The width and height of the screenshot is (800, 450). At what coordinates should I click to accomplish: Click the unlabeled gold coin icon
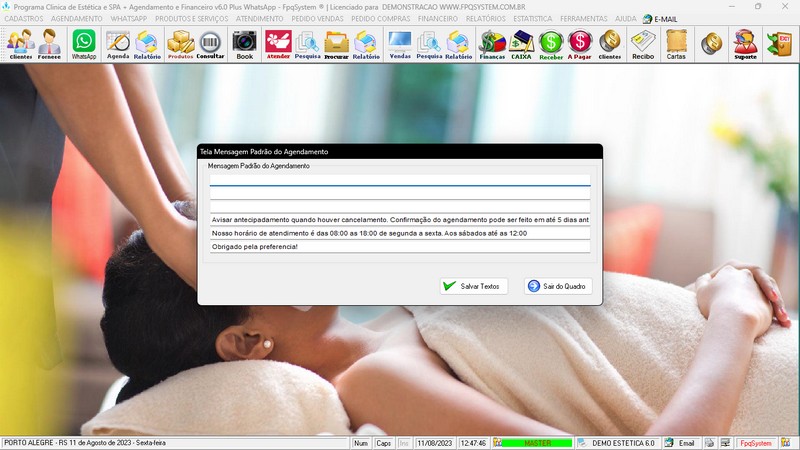711,44
